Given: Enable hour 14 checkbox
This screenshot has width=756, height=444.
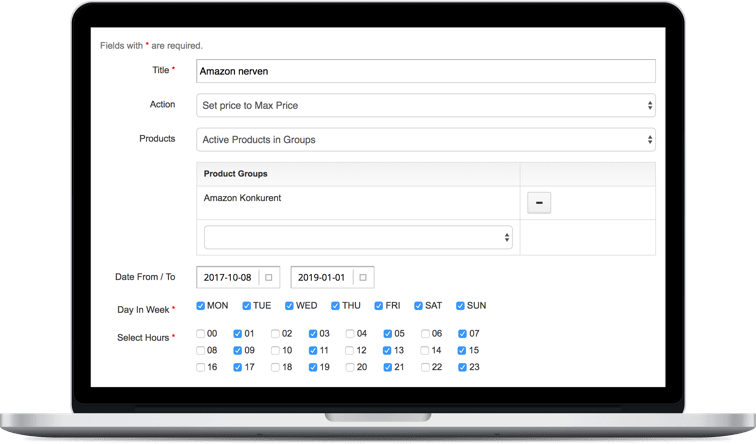Looking at the screenshot, I should click(425, 350).
